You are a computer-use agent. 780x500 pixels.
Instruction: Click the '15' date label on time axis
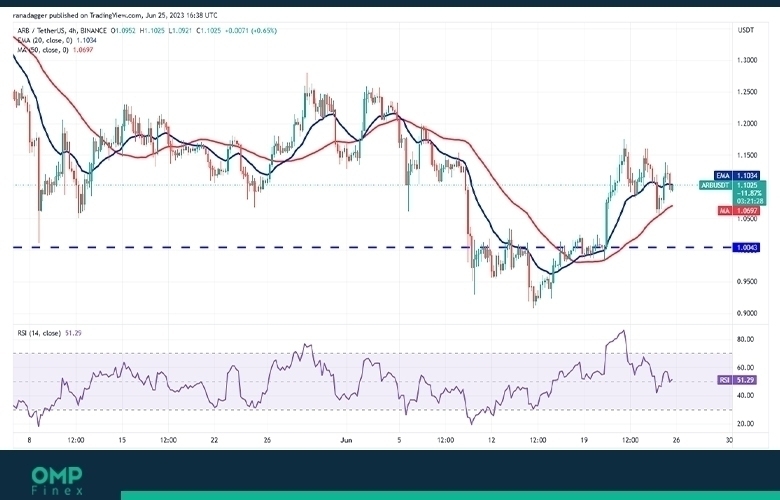[x=122, y=440]
